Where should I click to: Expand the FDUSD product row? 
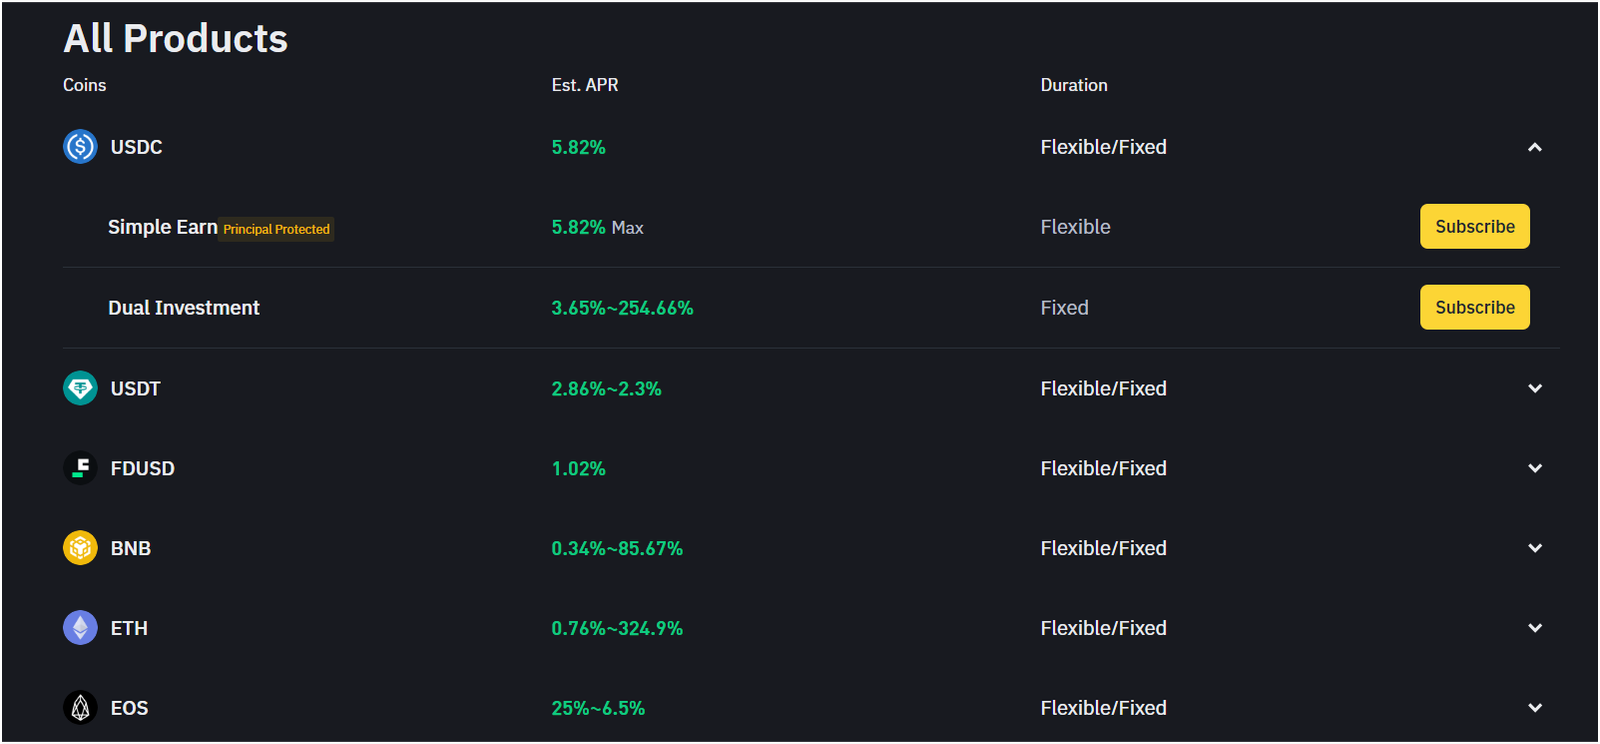[x=1535, y=468]
